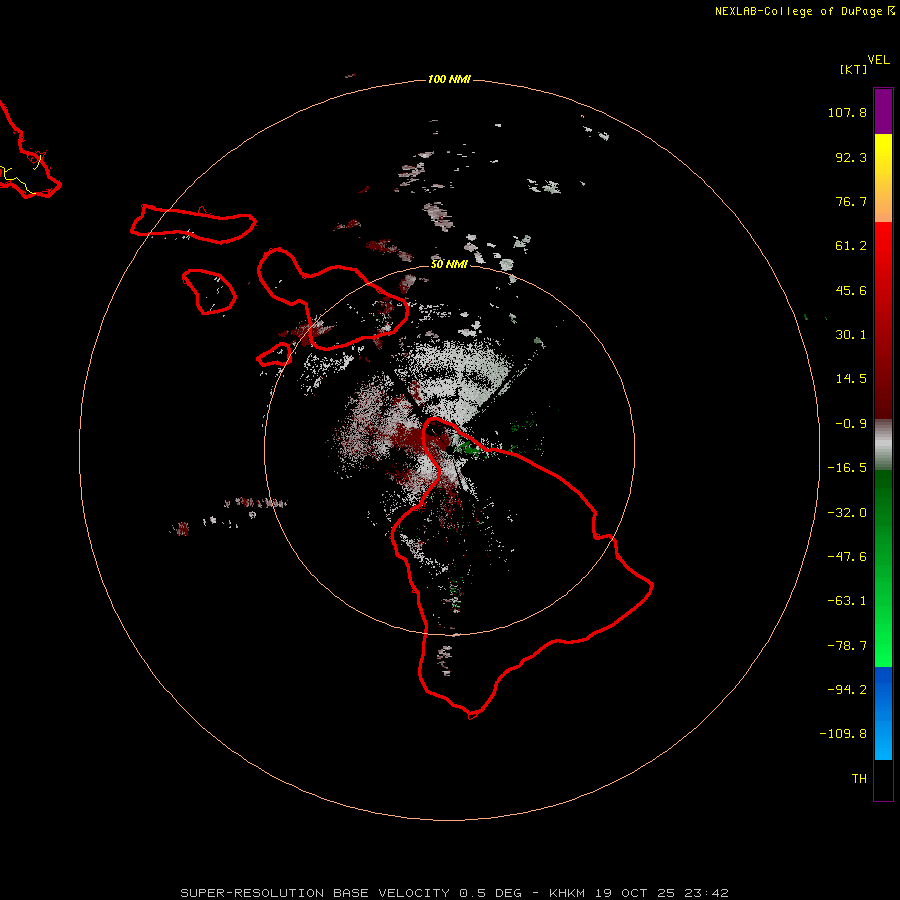The width and height of the screenshot is (900, 900).
Task: Select the -0.9 scale value
Action: pyautogui.click(x=851, y=424)
